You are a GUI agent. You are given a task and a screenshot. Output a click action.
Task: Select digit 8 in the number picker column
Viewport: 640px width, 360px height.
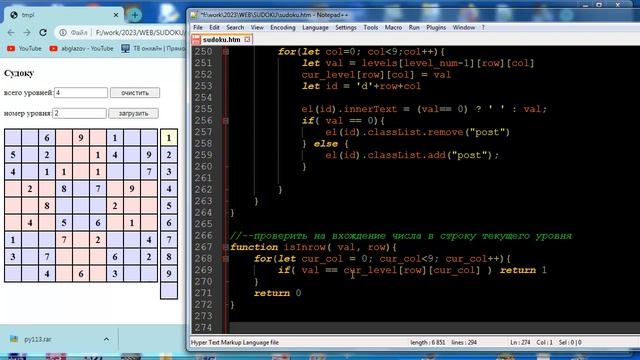(x=169, y=257)
